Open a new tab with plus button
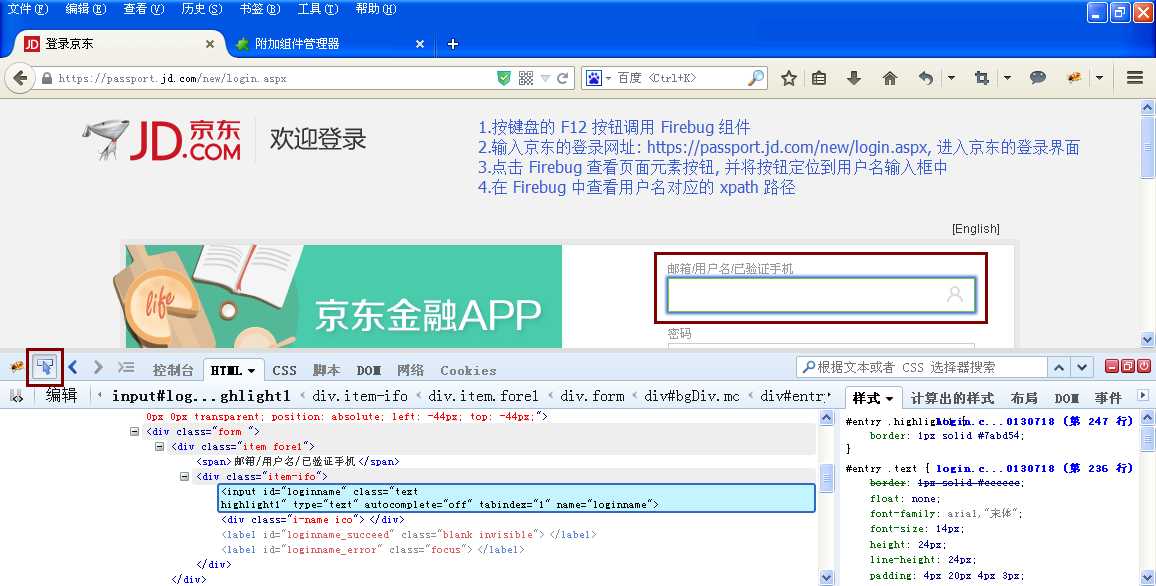1156x586 pixels. [453, 44]
